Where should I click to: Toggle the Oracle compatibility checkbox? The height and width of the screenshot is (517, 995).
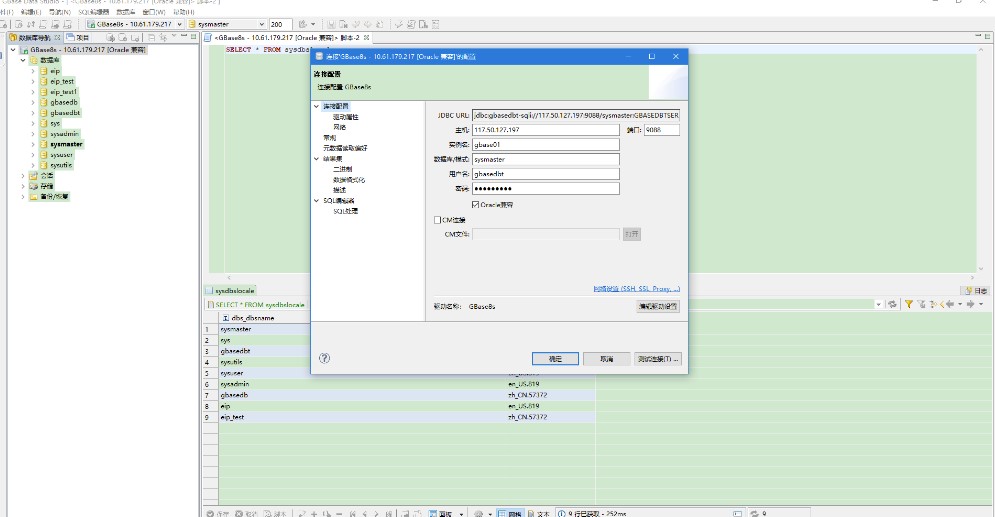pos(475,205)
